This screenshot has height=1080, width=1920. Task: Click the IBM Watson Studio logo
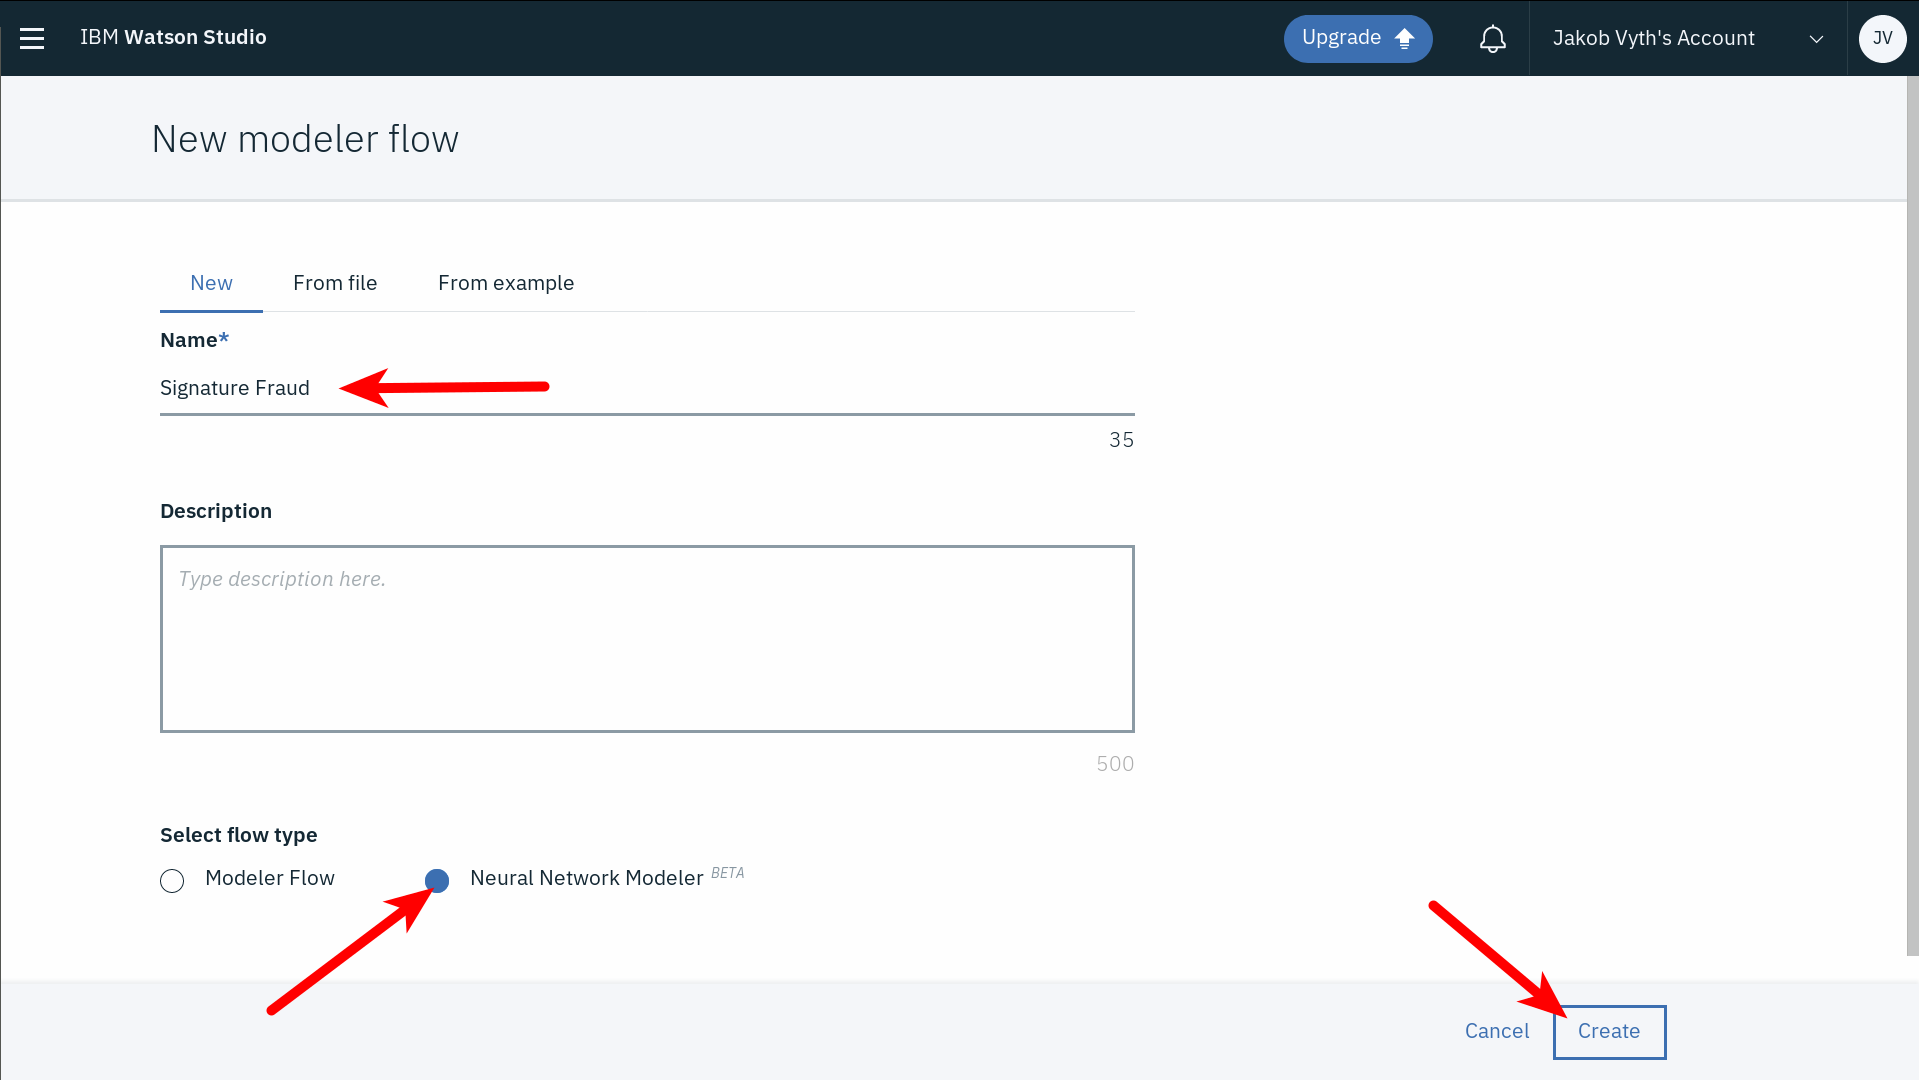click(x=173, y=37)
